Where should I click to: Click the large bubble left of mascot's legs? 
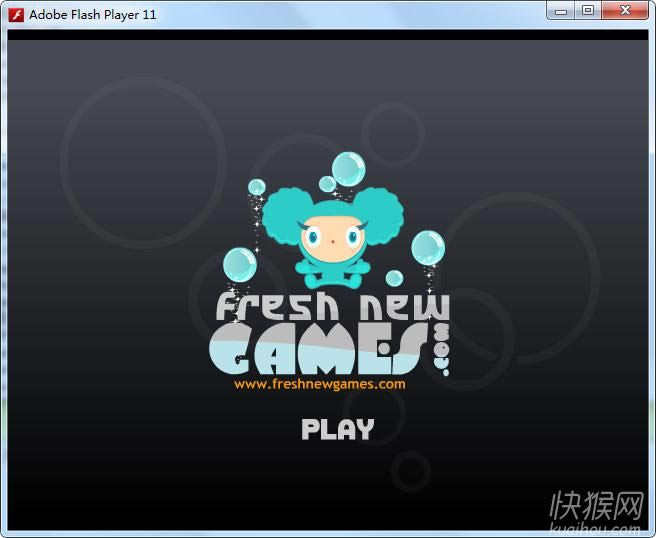click(x=240, y=264)
